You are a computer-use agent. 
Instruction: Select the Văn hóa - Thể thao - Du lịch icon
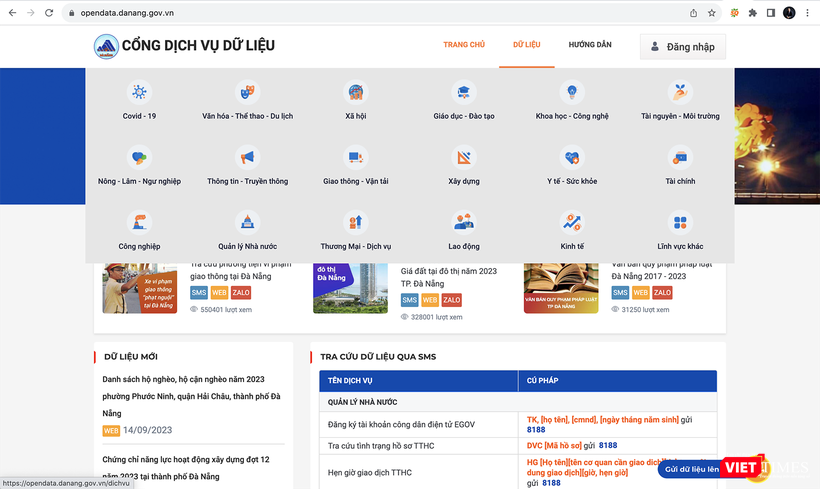tap(247, 93)
